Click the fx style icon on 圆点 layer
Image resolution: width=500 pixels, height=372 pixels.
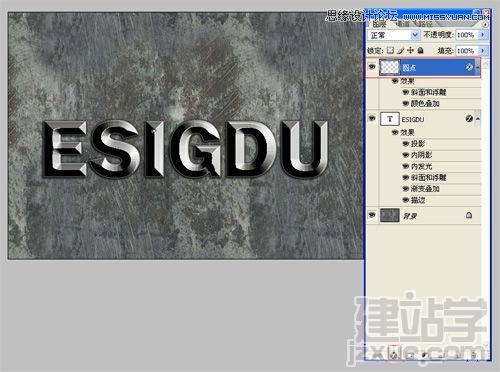point(469,67)
